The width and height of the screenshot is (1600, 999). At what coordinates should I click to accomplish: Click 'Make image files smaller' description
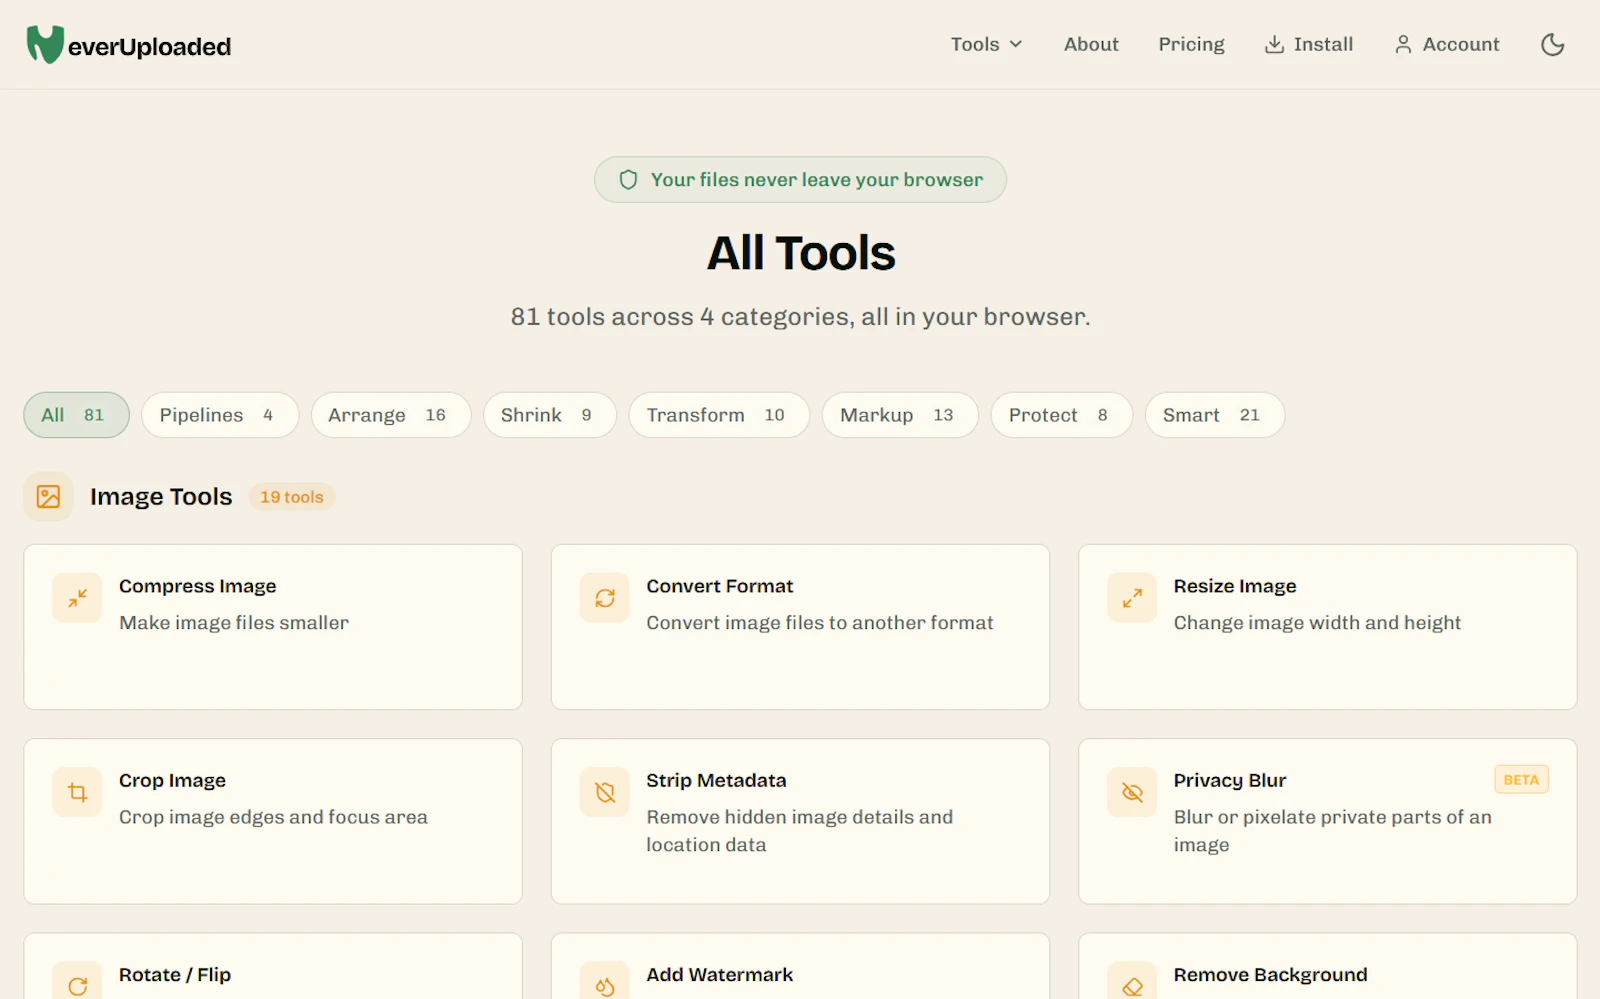coord(234,623)
